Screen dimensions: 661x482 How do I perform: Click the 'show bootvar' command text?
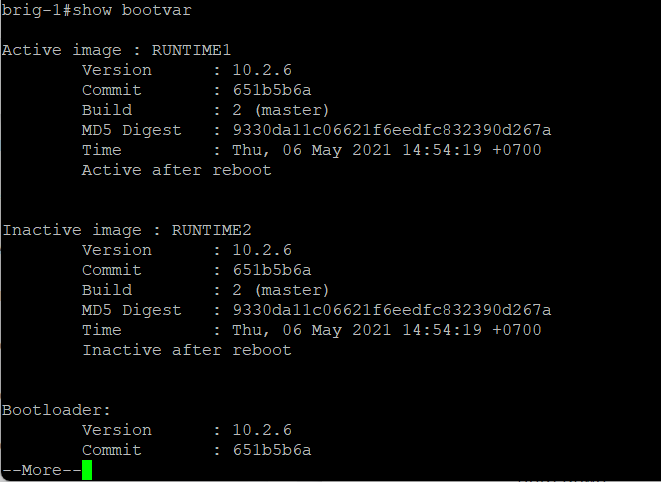click(x=132, y=10)
